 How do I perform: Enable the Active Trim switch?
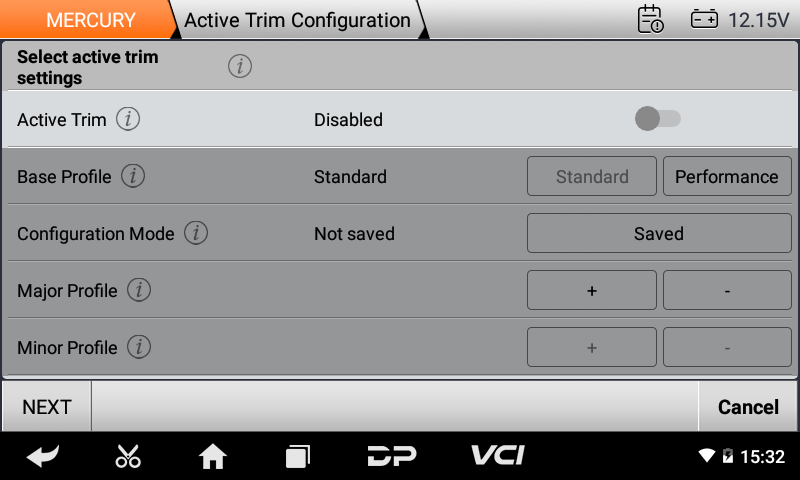coord(657,120)
